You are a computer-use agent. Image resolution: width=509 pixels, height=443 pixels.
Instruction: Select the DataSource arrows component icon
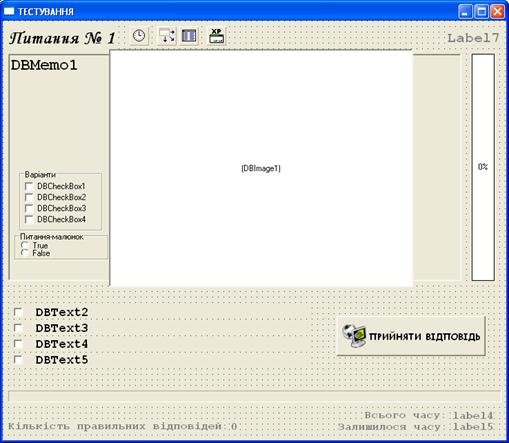click(166, 36)
